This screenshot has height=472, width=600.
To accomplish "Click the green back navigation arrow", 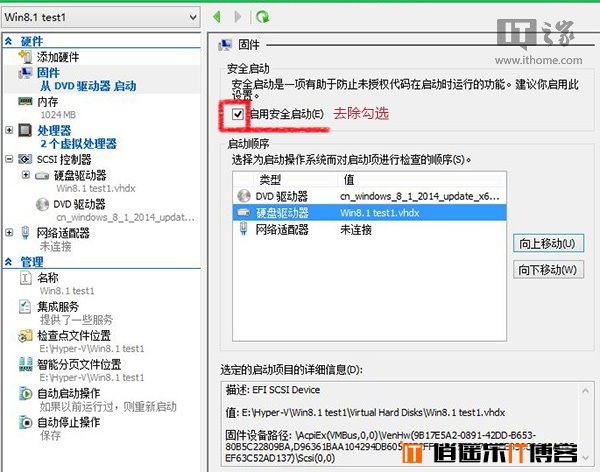I will click(217, 17).
